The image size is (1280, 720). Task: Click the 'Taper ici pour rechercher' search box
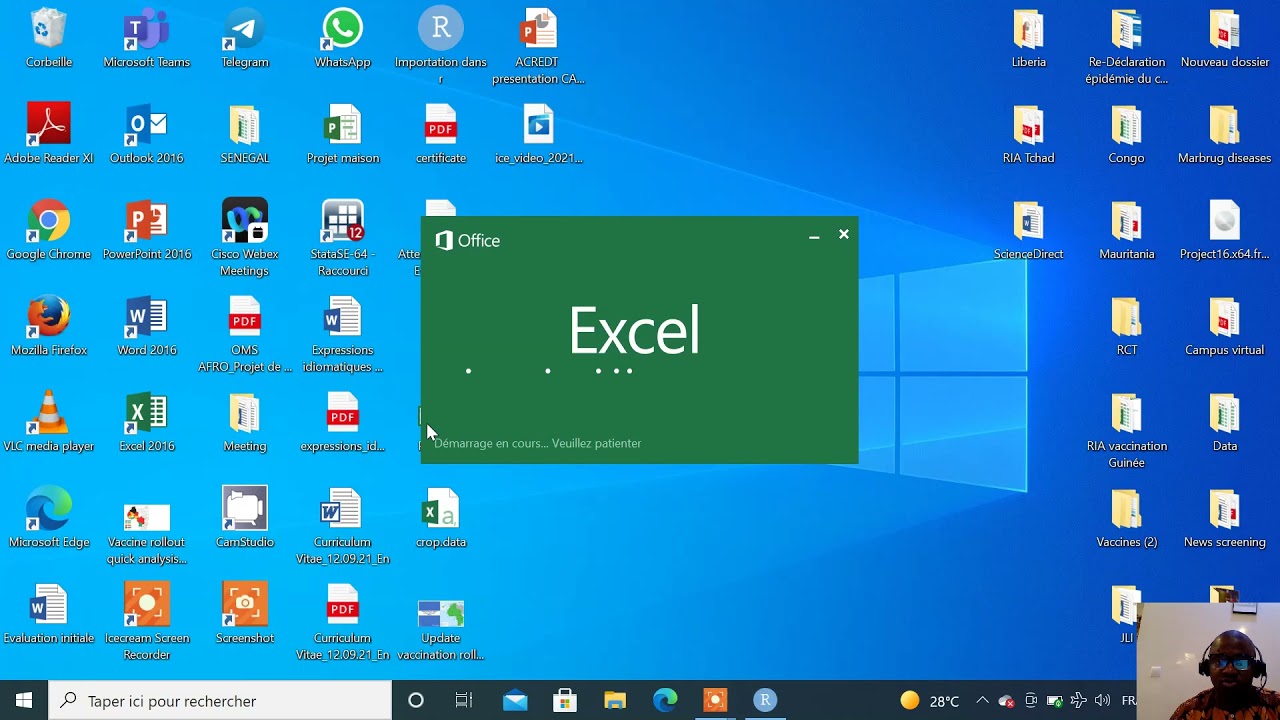coord(220,701)
